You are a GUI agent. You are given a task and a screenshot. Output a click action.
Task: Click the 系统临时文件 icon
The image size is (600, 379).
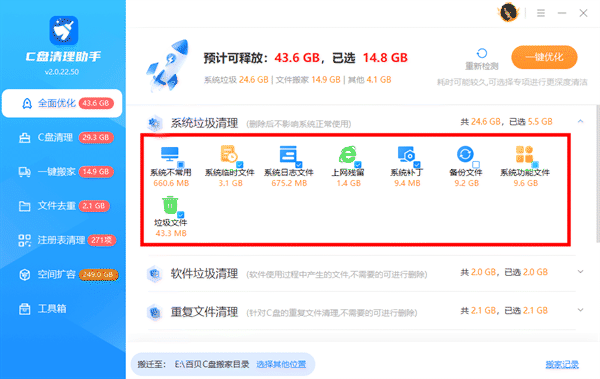click(x=229, y=154)
